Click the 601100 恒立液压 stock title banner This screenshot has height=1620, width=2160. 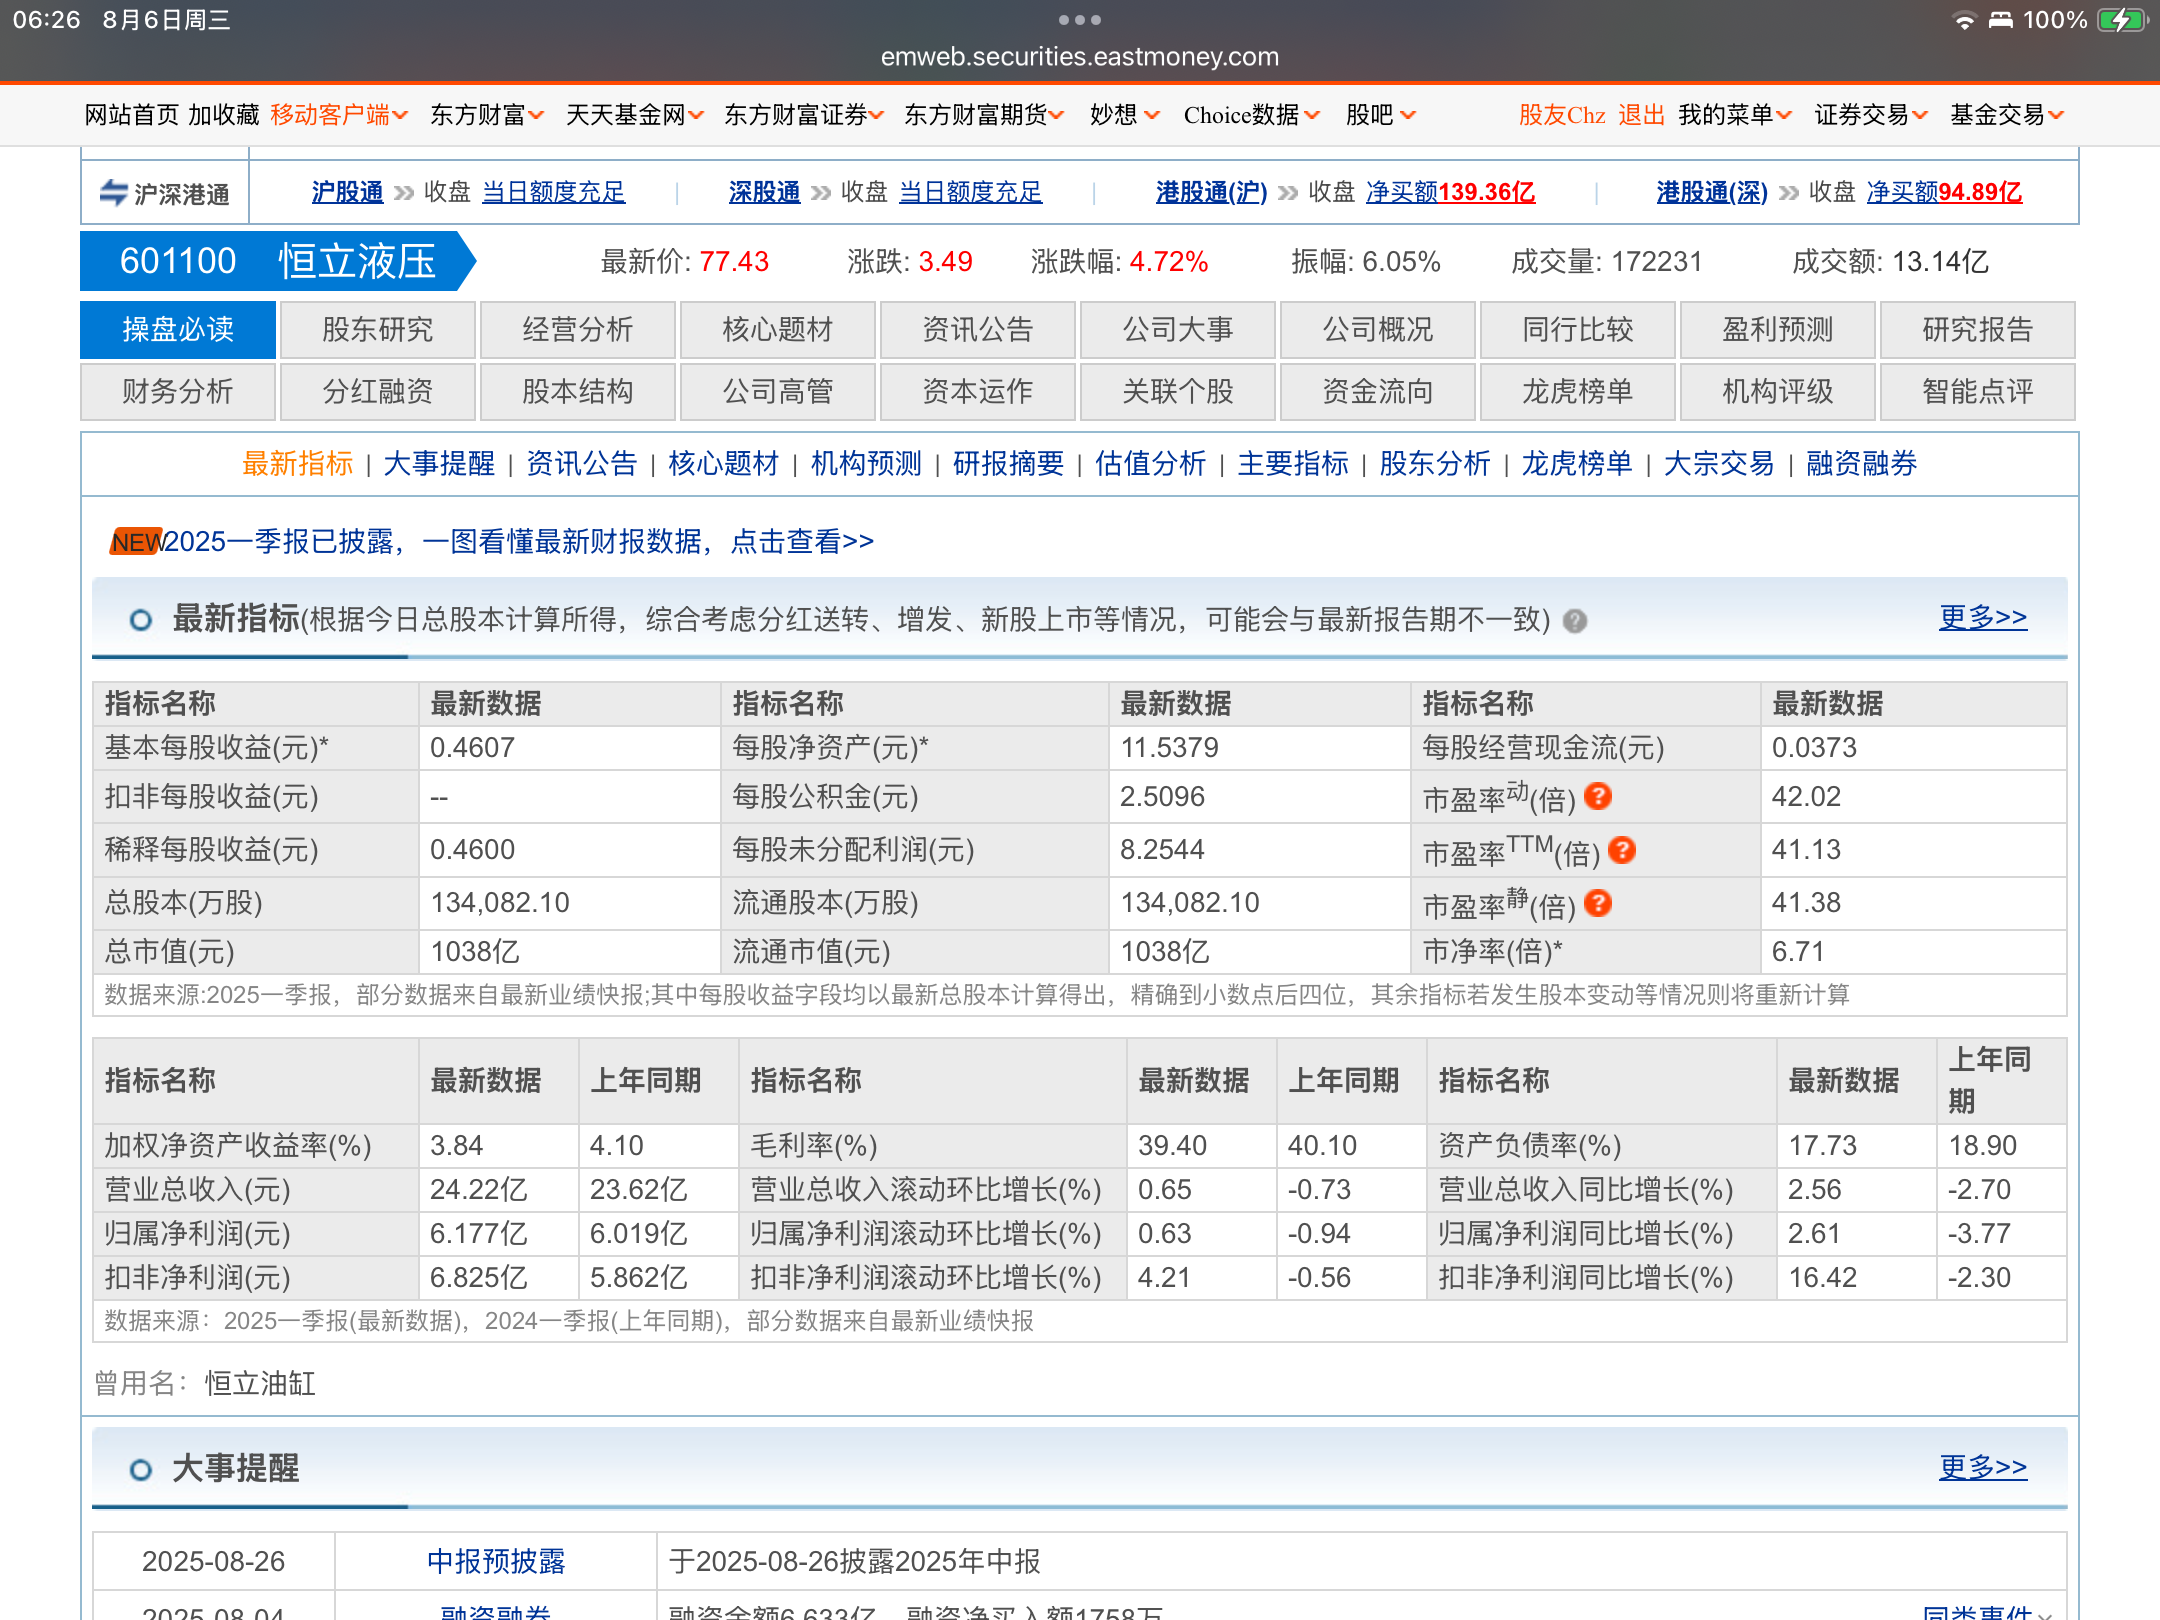(278, 261)
